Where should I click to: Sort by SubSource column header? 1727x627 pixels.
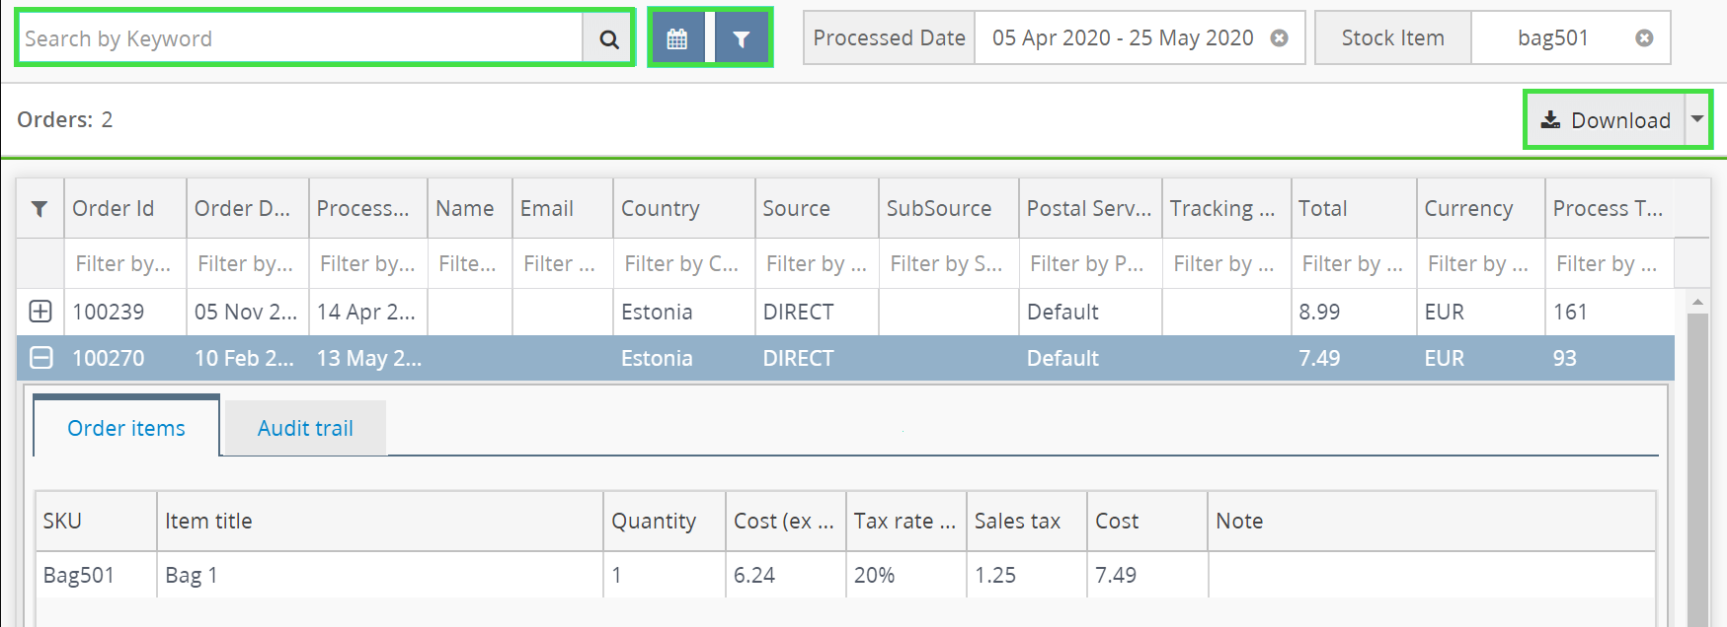click(948, 208)
